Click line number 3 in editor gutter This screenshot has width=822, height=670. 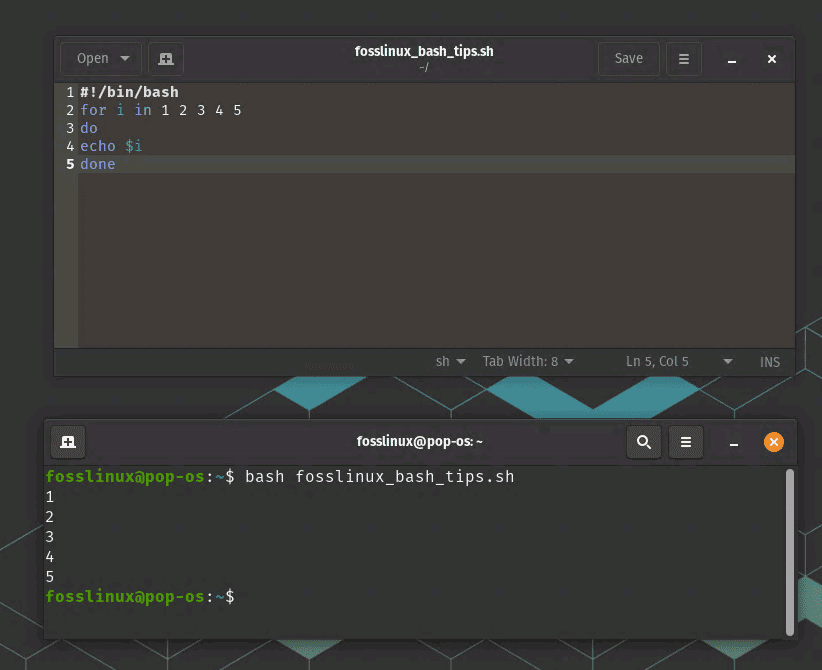70,128
